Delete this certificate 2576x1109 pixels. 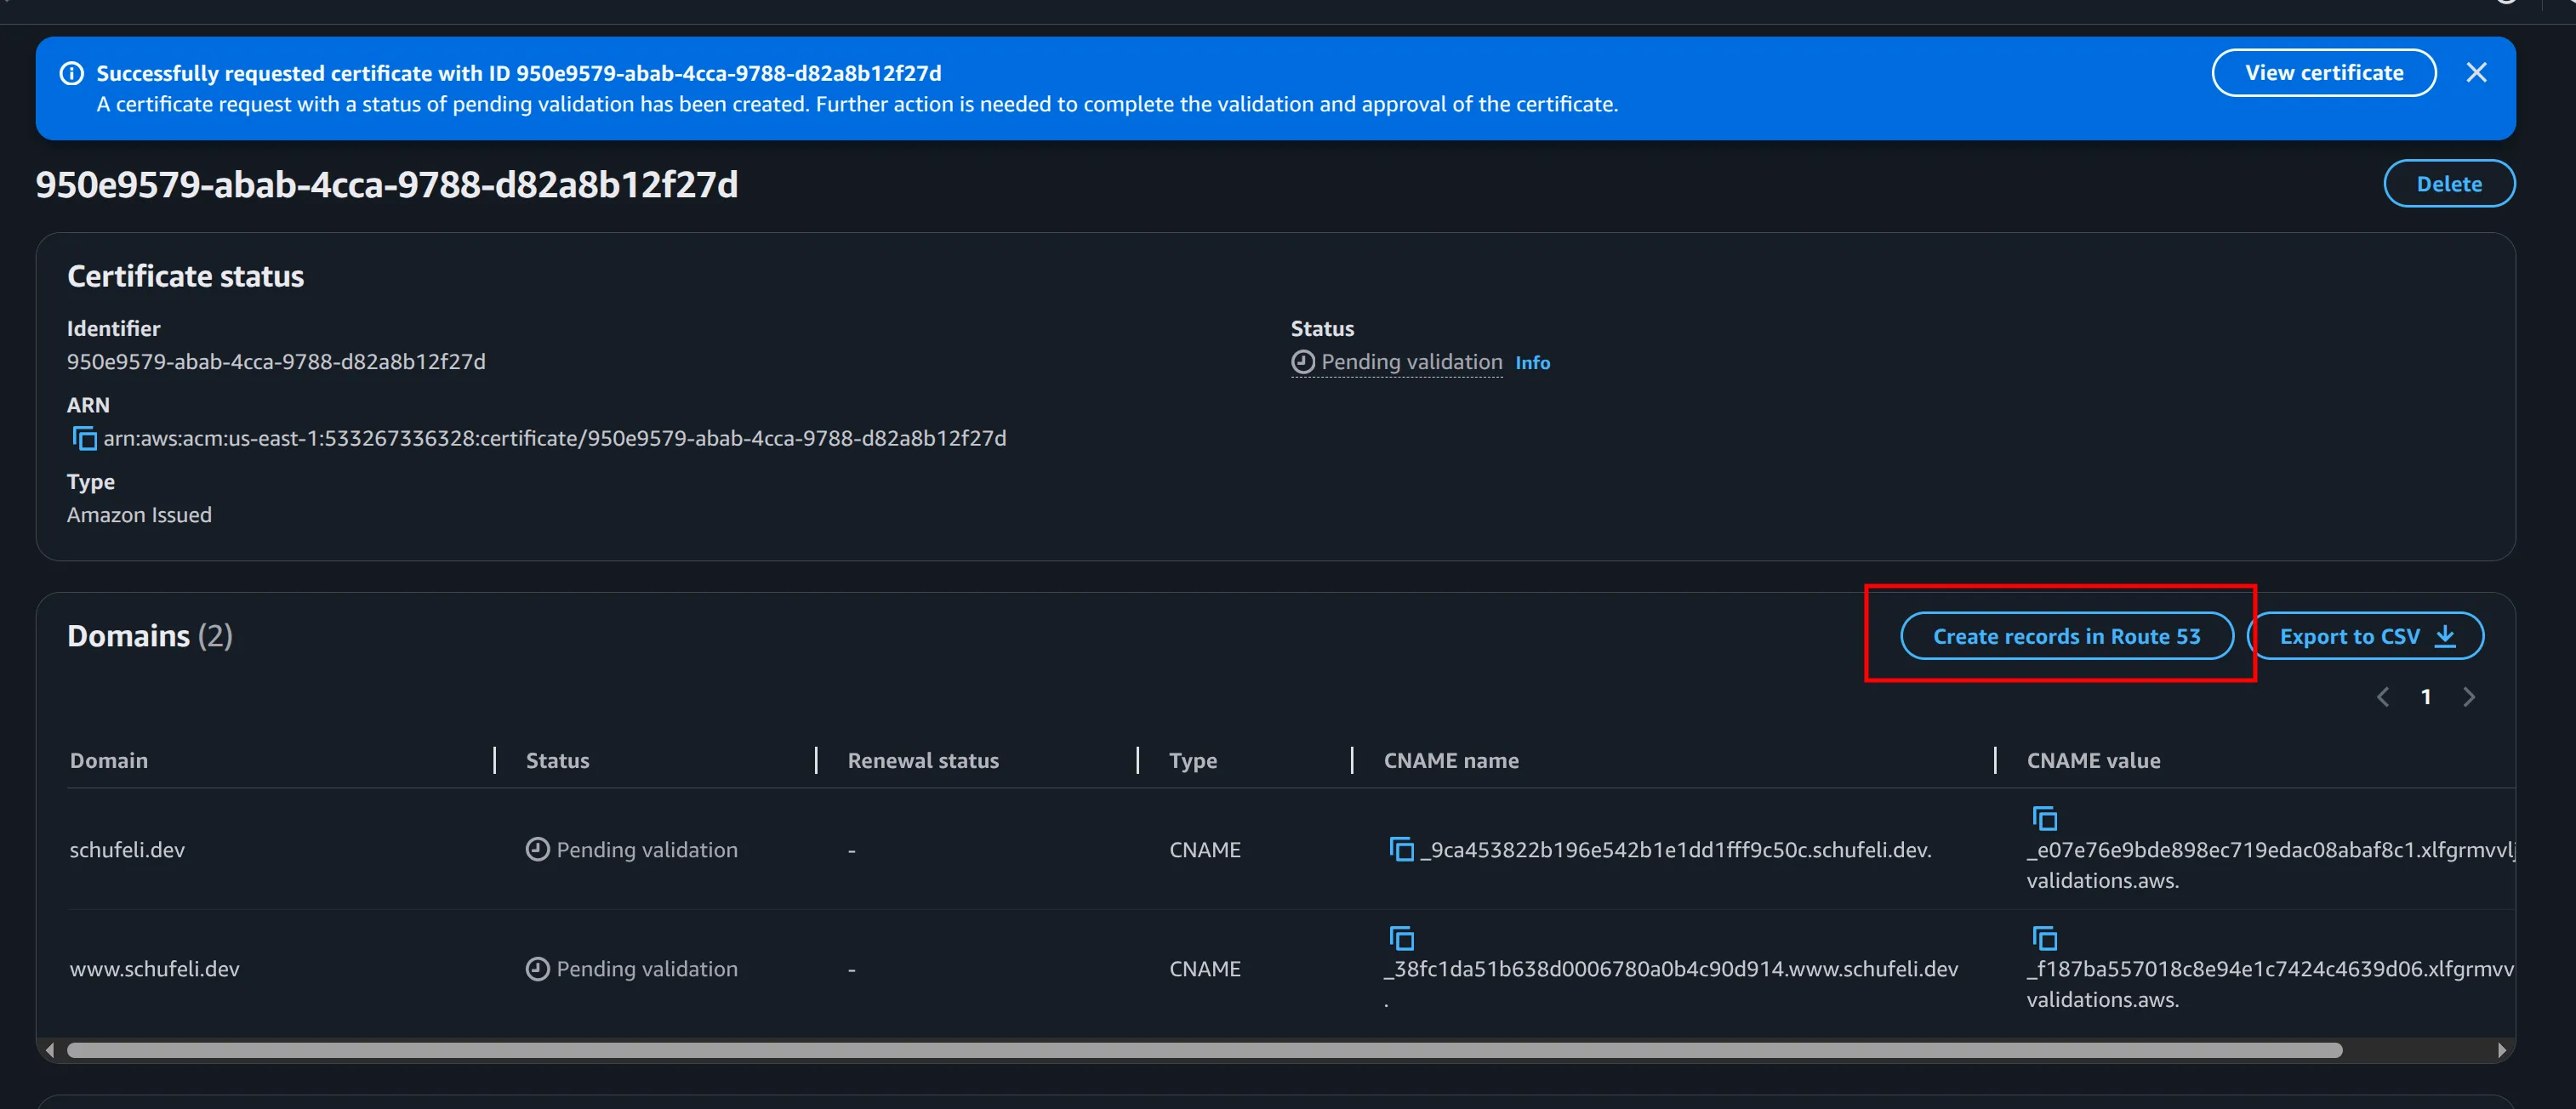pyautogui.click(x=2448, y=184)
